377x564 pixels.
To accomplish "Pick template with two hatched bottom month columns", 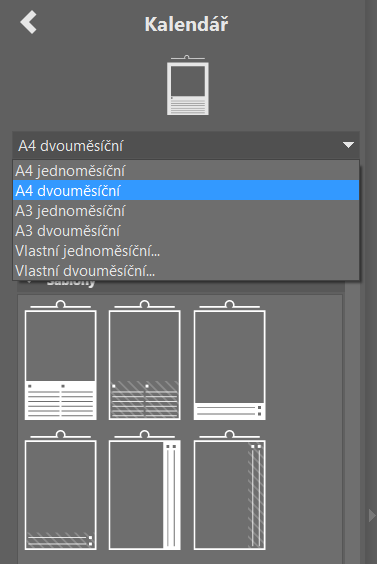I will [145, 360].
